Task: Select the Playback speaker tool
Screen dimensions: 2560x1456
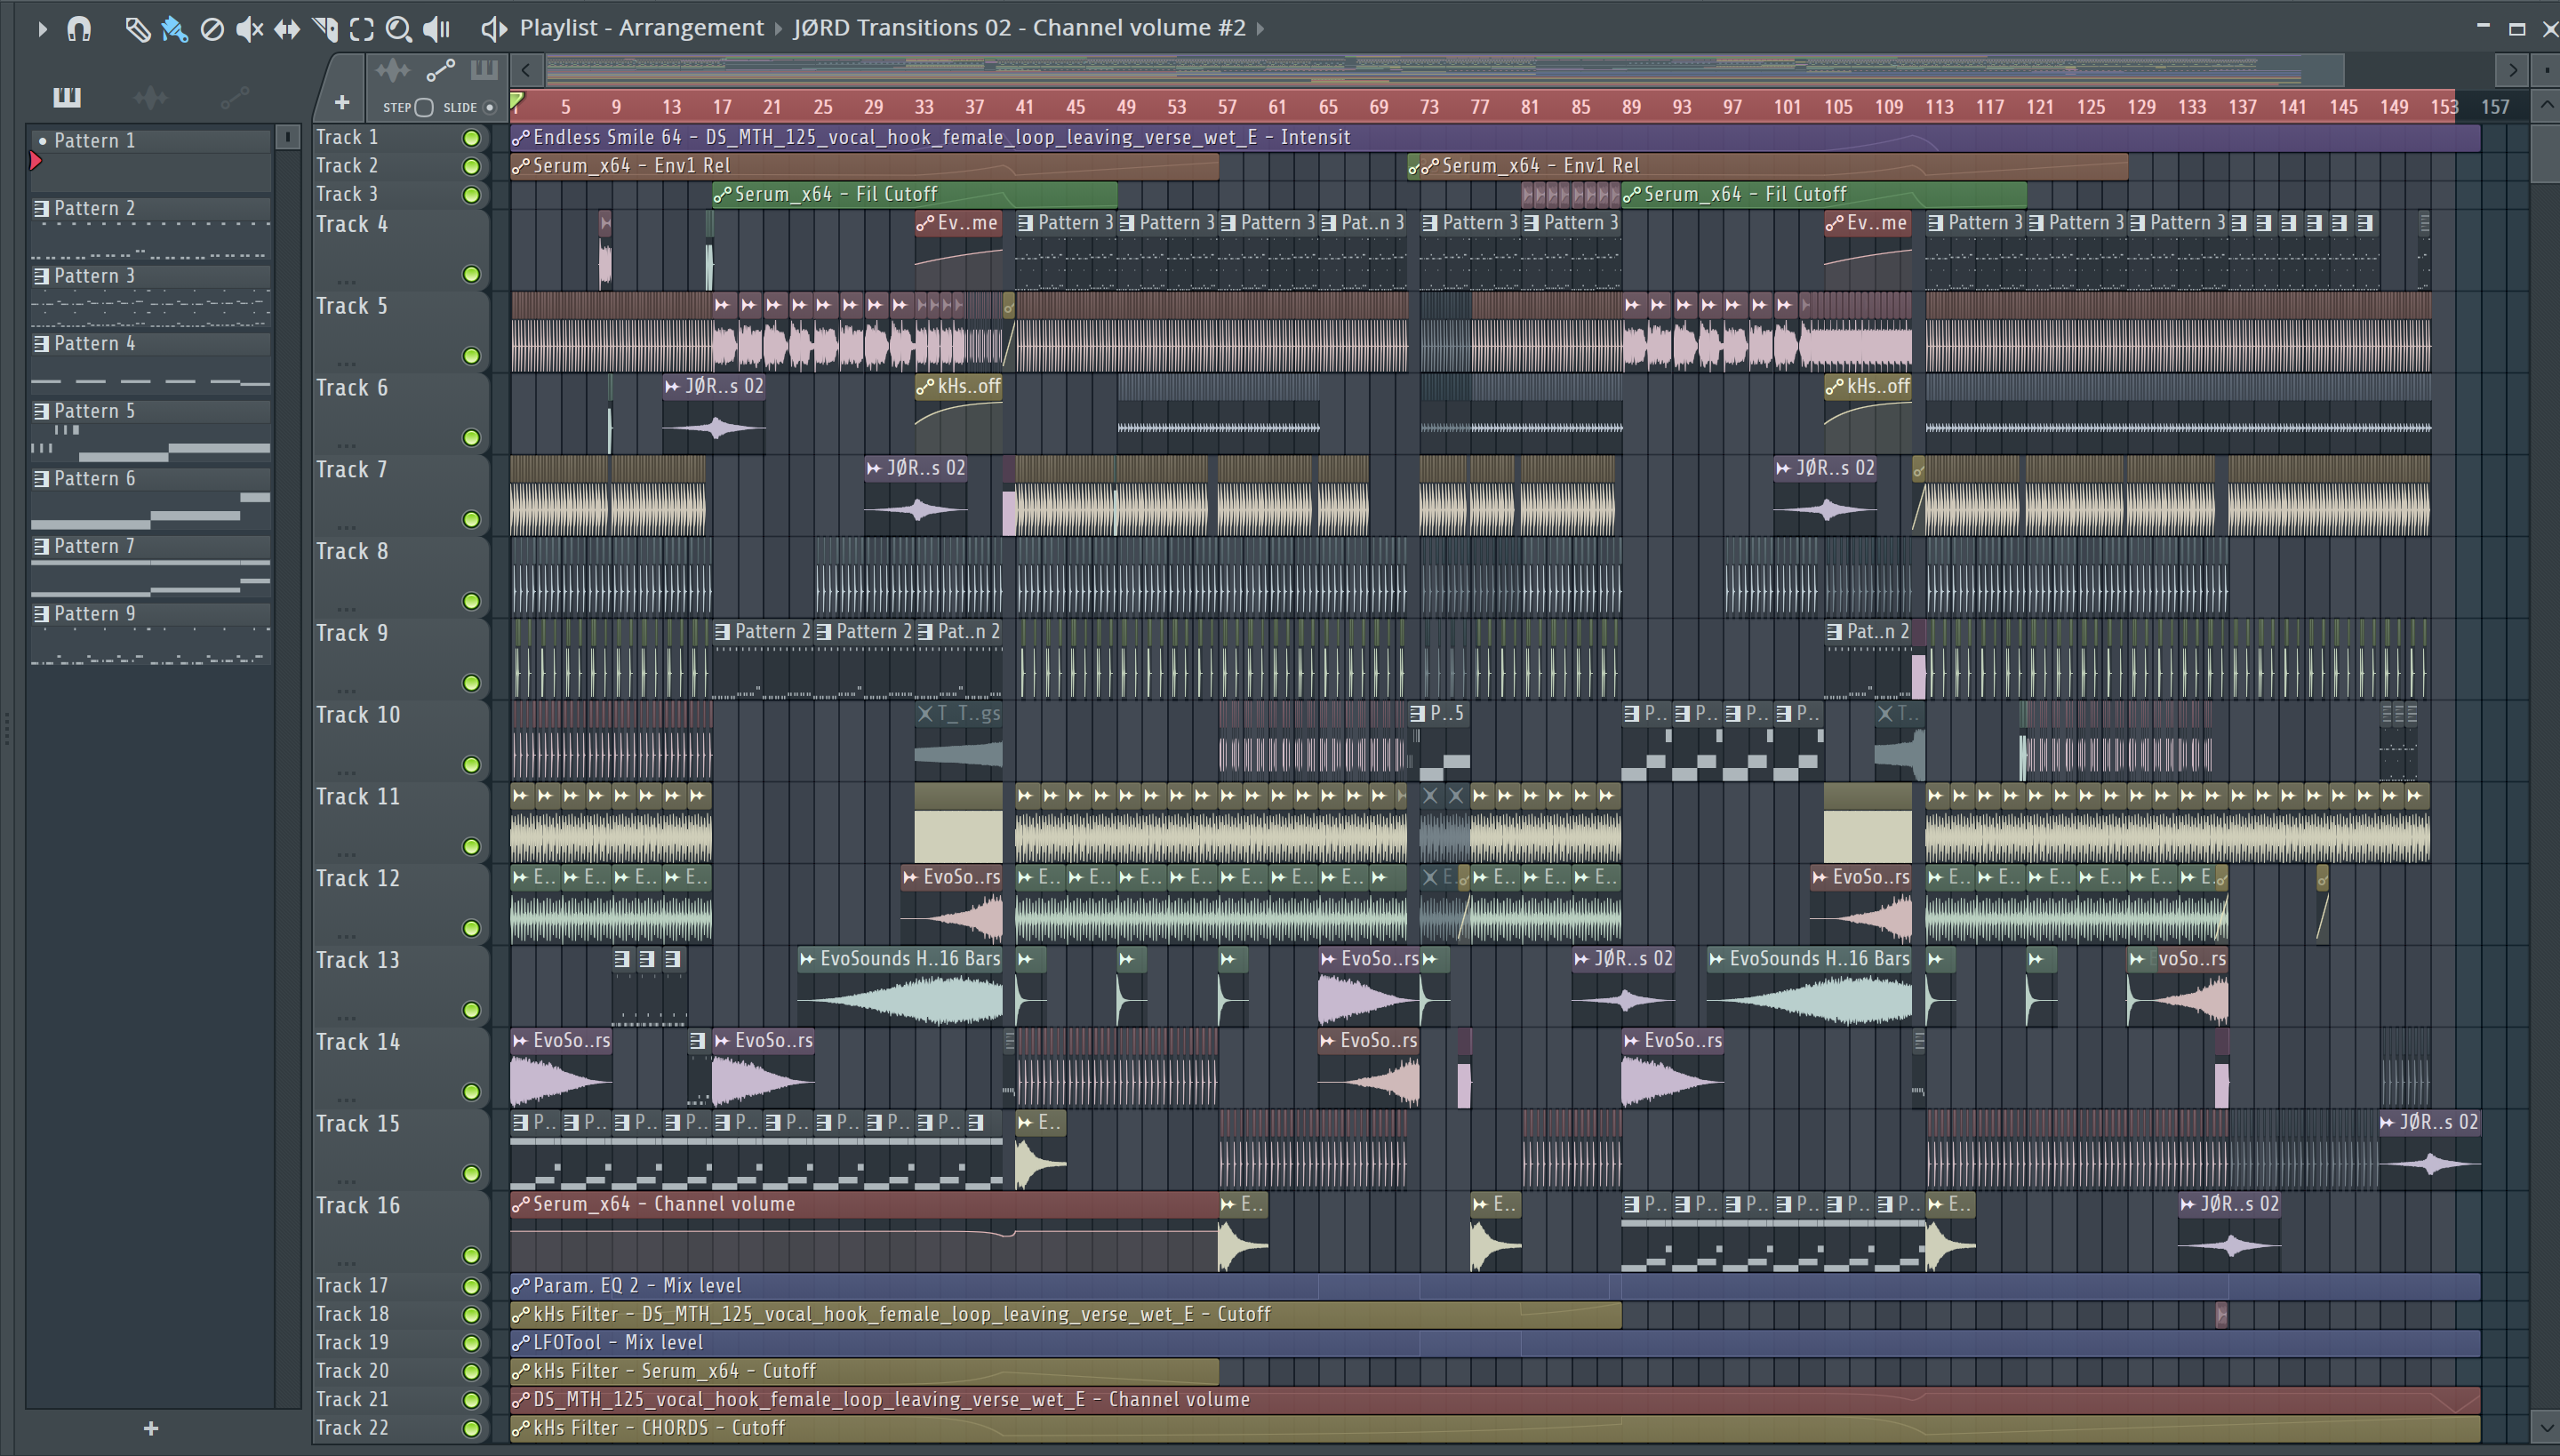Action: click(x=437, y=29)
